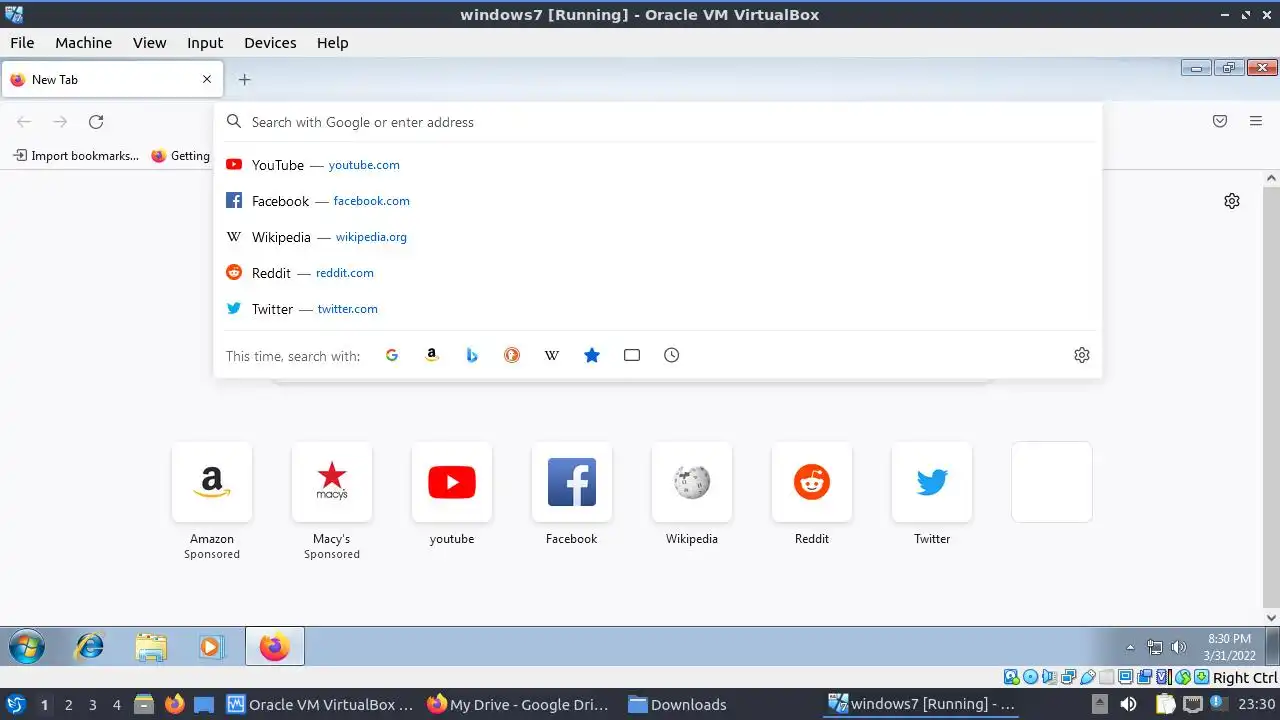Image resolution: width=1280 pixels, height=720 pixels.
Task: Click VirtualBox hard disk status icon
Action: coord(1011,677)
